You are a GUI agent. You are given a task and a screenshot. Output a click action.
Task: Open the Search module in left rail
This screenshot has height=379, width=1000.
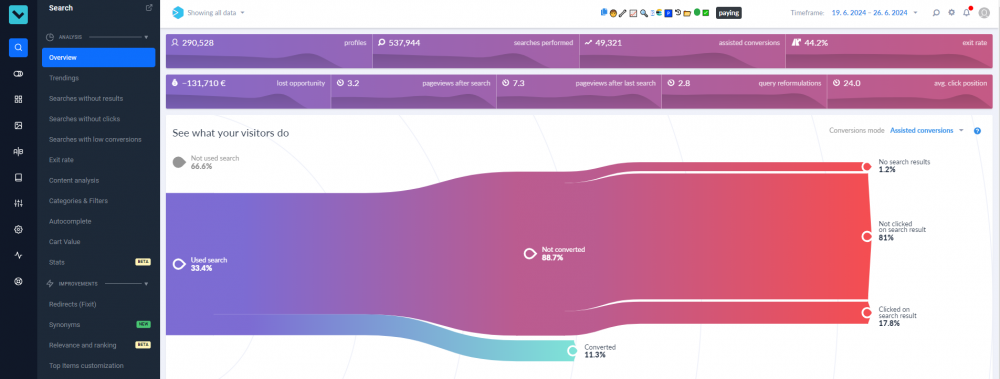point(18,47)
